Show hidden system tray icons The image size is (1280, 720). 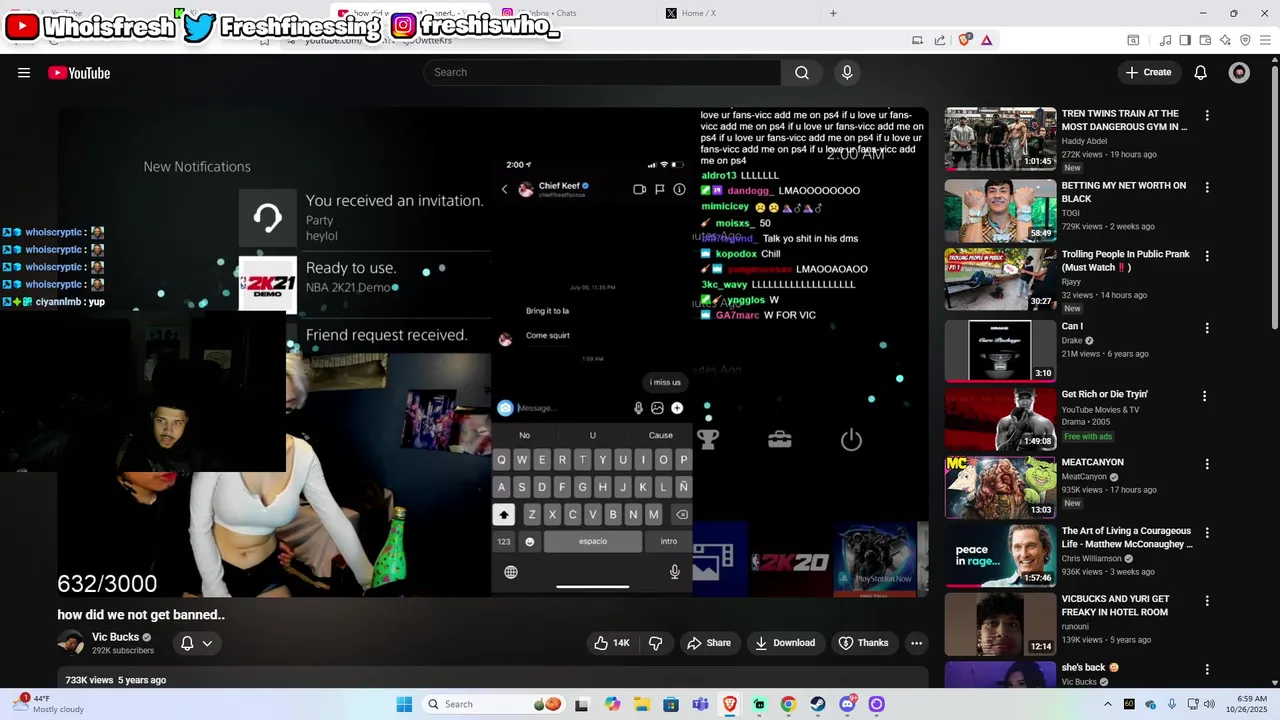1107,704
